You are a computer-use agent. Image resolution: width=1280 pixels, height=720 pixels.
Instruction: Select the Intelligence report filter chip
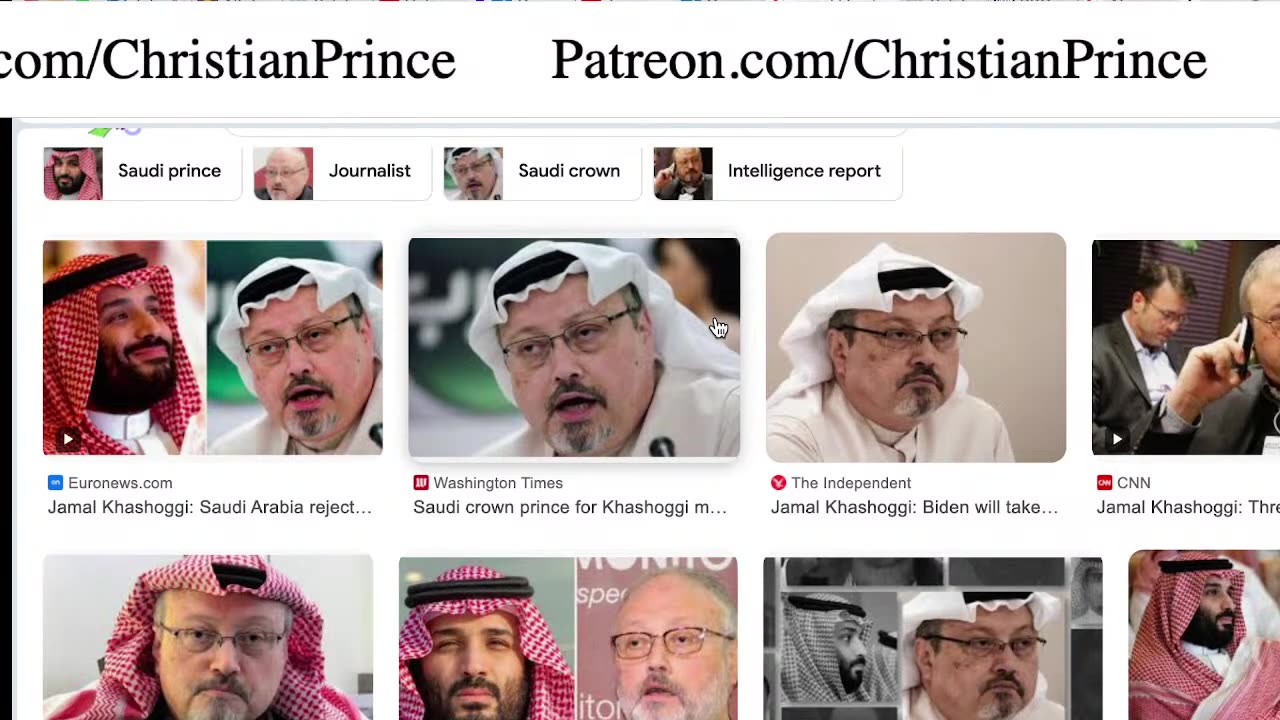pos(777,172)
